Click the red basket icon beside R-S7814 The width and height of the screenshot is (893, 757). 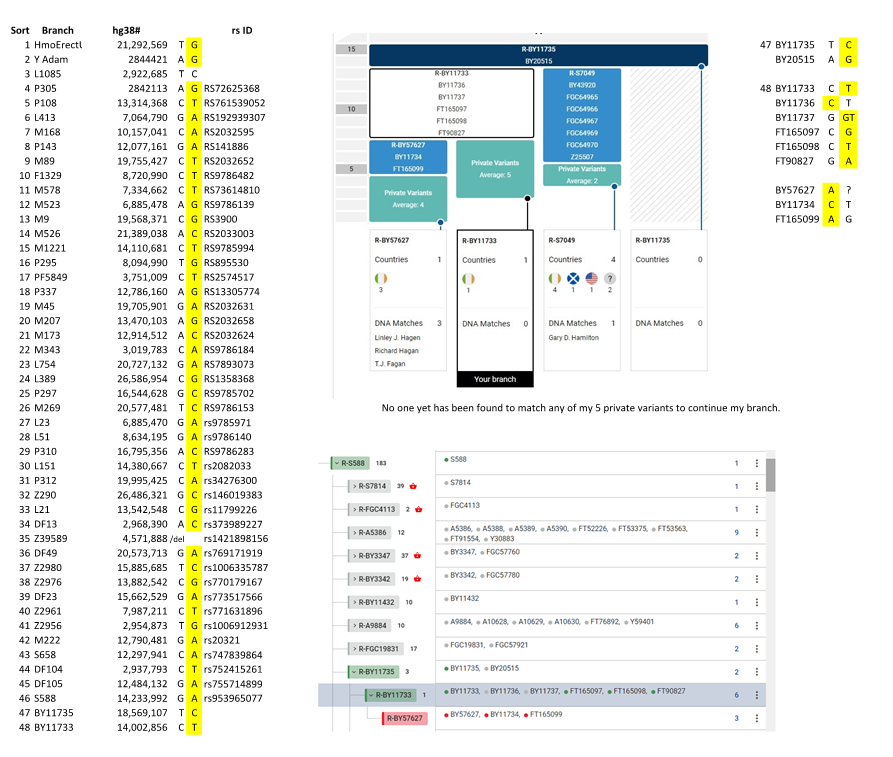413,486
